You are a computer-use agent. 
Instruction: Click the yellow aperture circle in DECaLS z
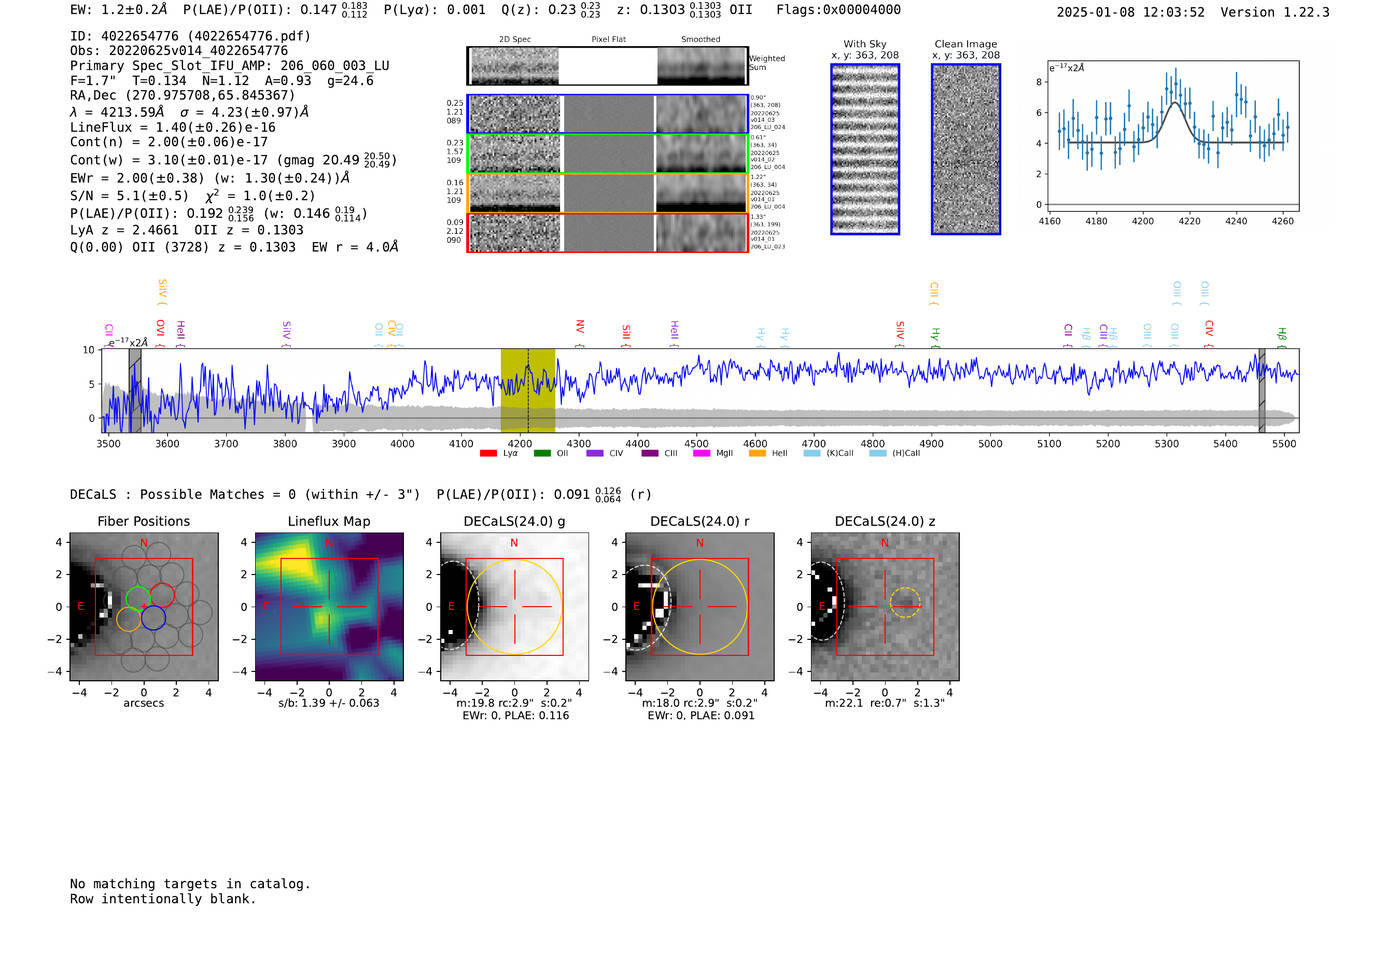(904, 602)
